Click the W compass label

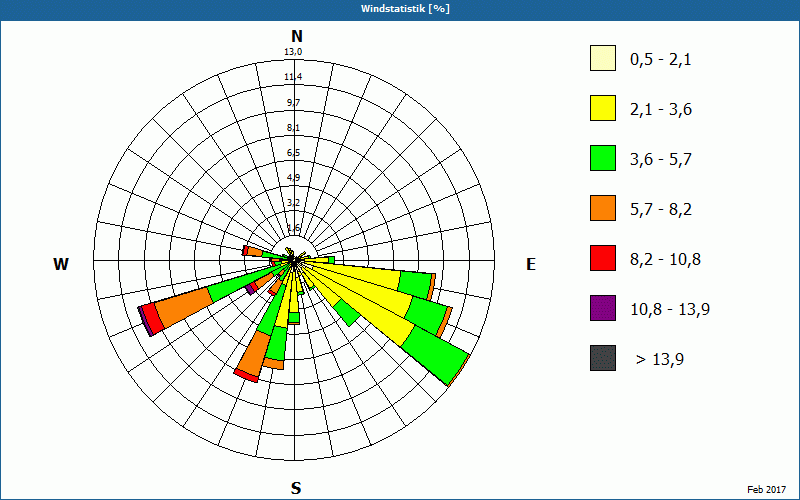[x=61, y=264]
